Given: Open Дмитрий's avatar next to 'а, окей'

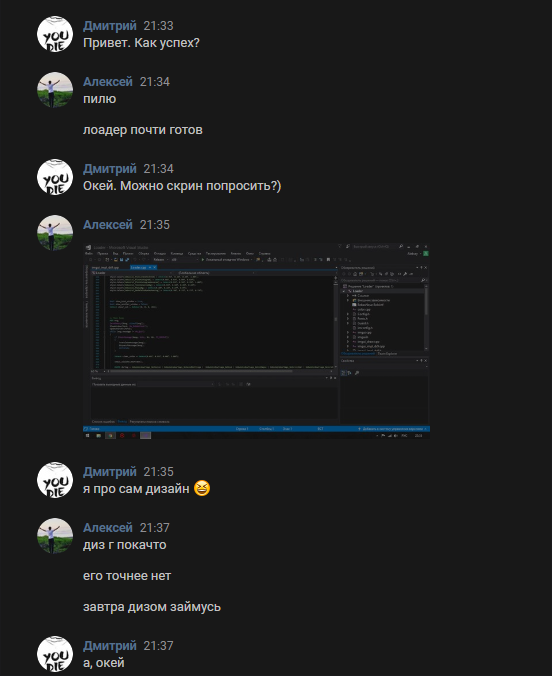Looking at the screenshot, I should [55, 654].
